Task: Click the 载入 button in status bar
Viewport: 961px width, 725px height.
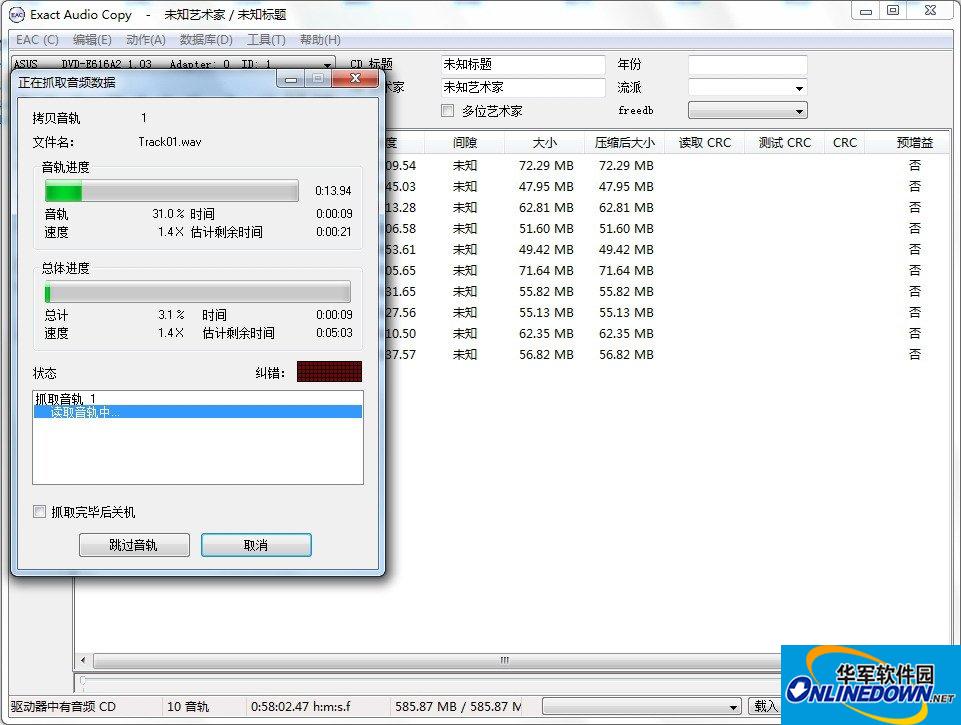Action: pos(764,706)
